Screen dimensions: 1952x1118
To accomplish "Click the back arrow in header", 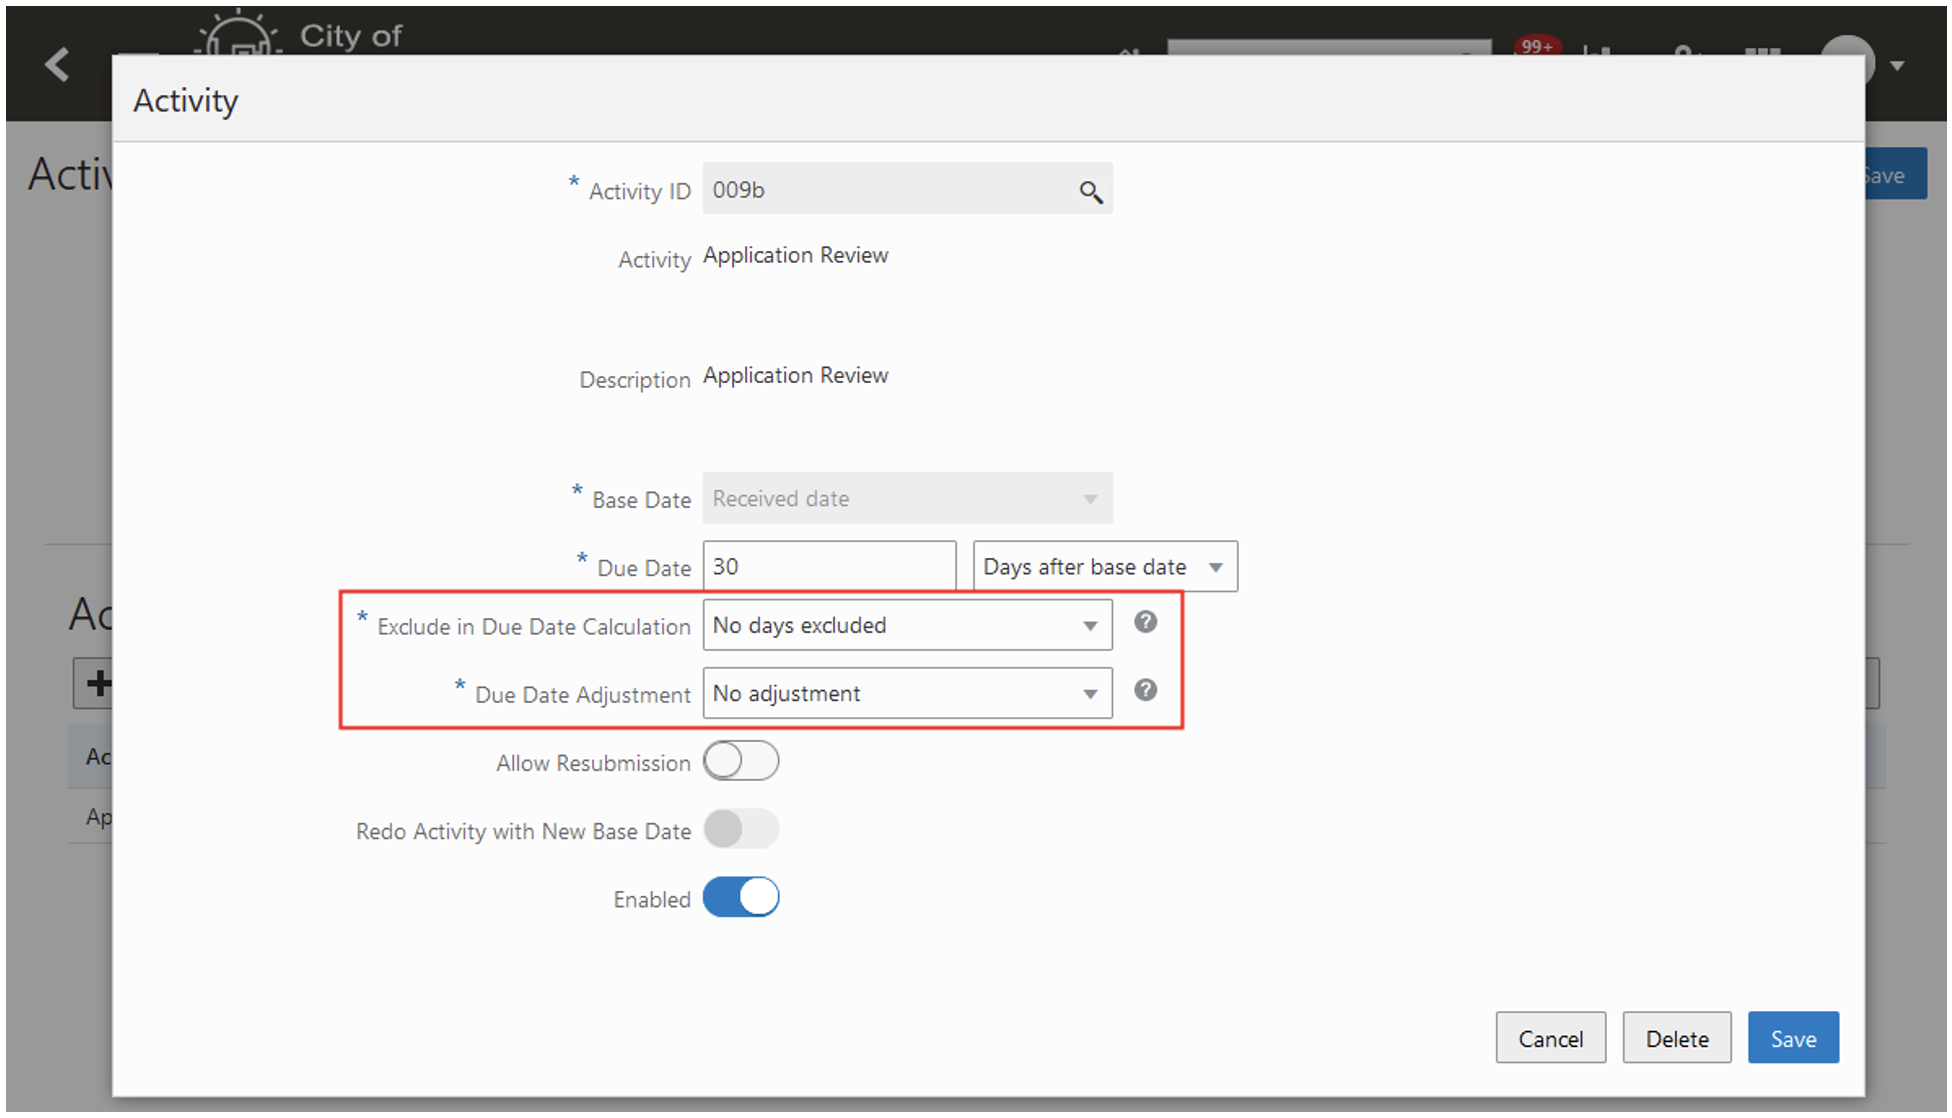I will (57, 65).
